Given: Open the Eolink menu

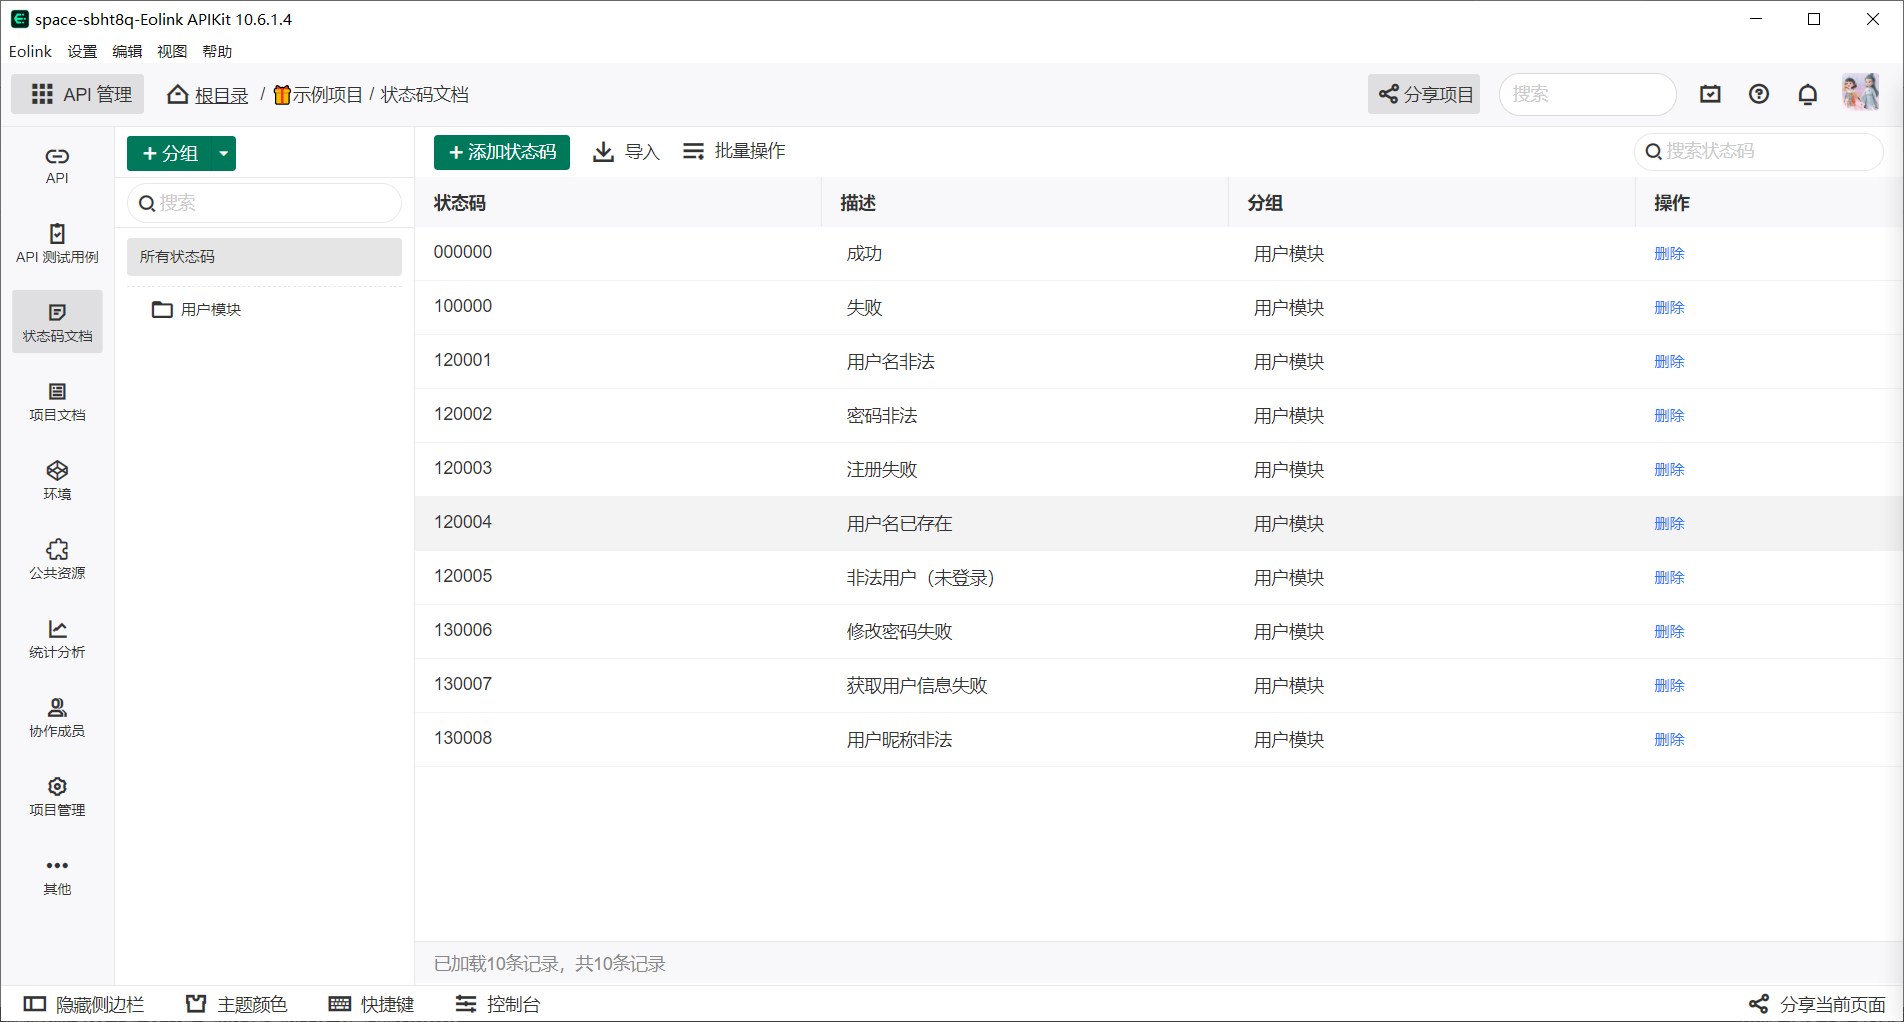Looking at the screenshot, I should tap(30, 51).
